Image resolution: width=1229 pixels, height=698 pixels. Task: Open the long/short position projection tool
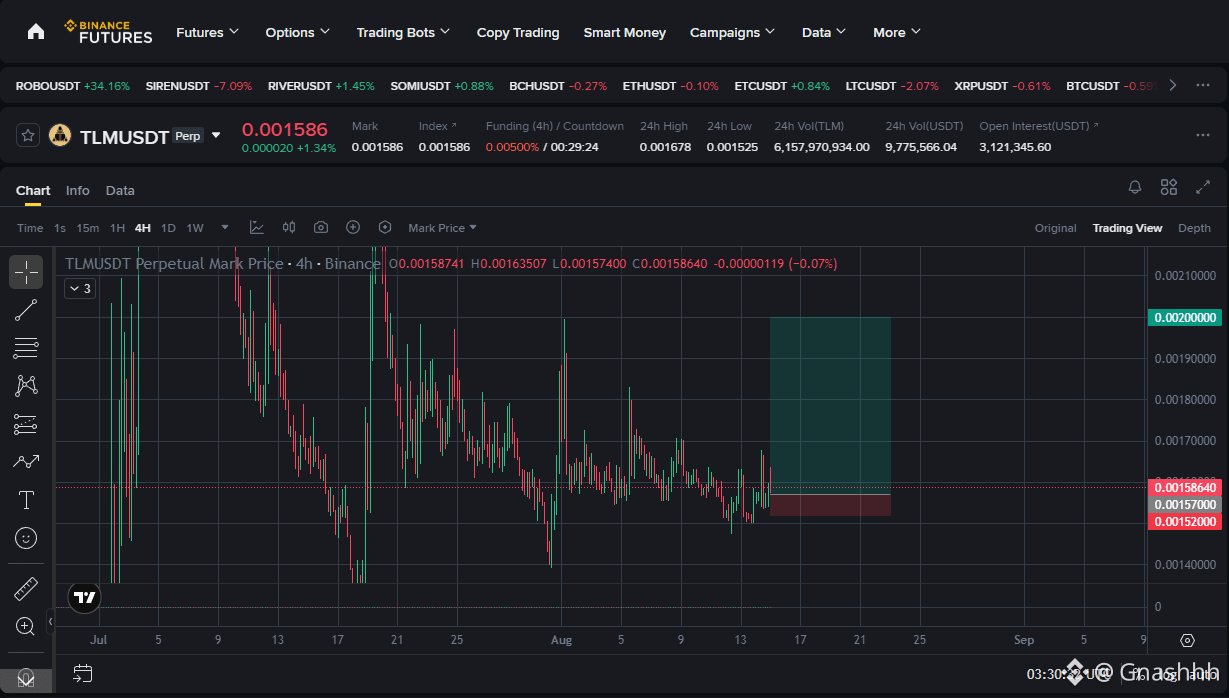coord(26,424)
